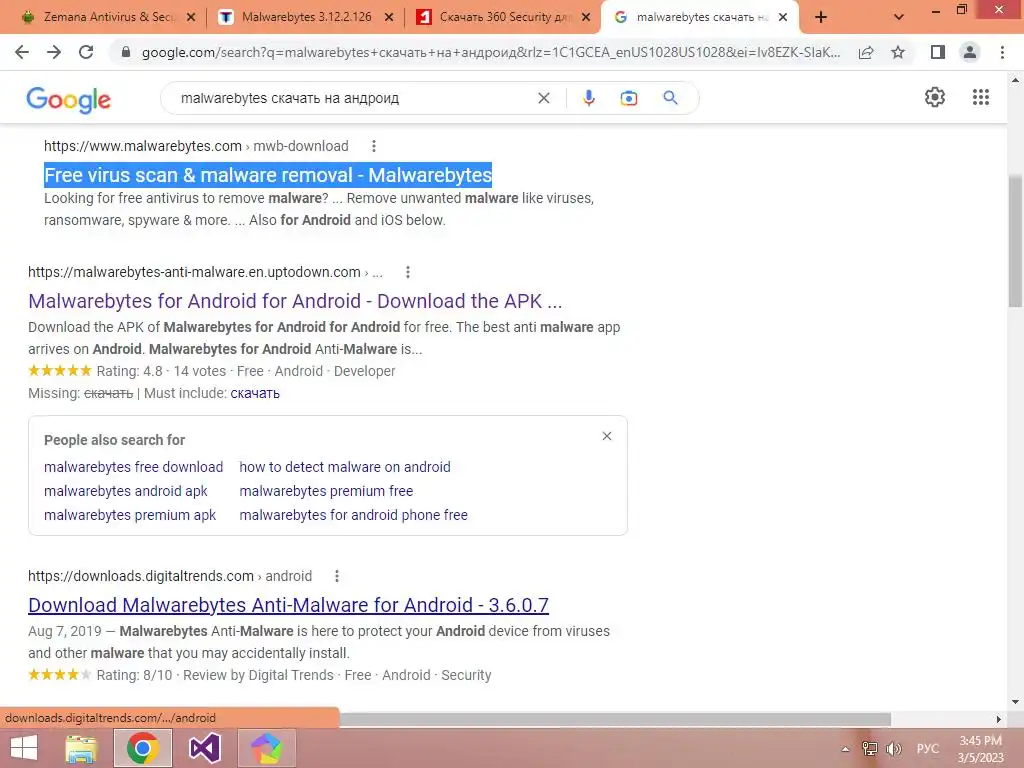Image resolution: width=1024 pixels, height=768 pixels.
Task: Open Malwarebytes for Android APK result
Action: pyautogui.click(x=295, y=301)
